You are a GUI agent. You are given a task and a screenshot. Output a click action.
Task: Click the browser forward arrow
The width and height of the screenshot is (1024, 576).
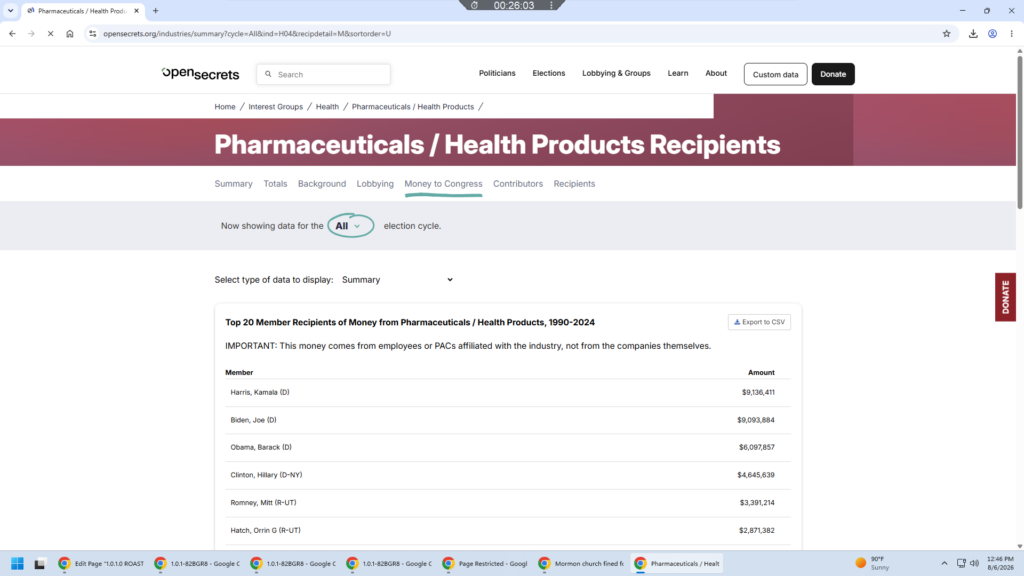[31, 33]
